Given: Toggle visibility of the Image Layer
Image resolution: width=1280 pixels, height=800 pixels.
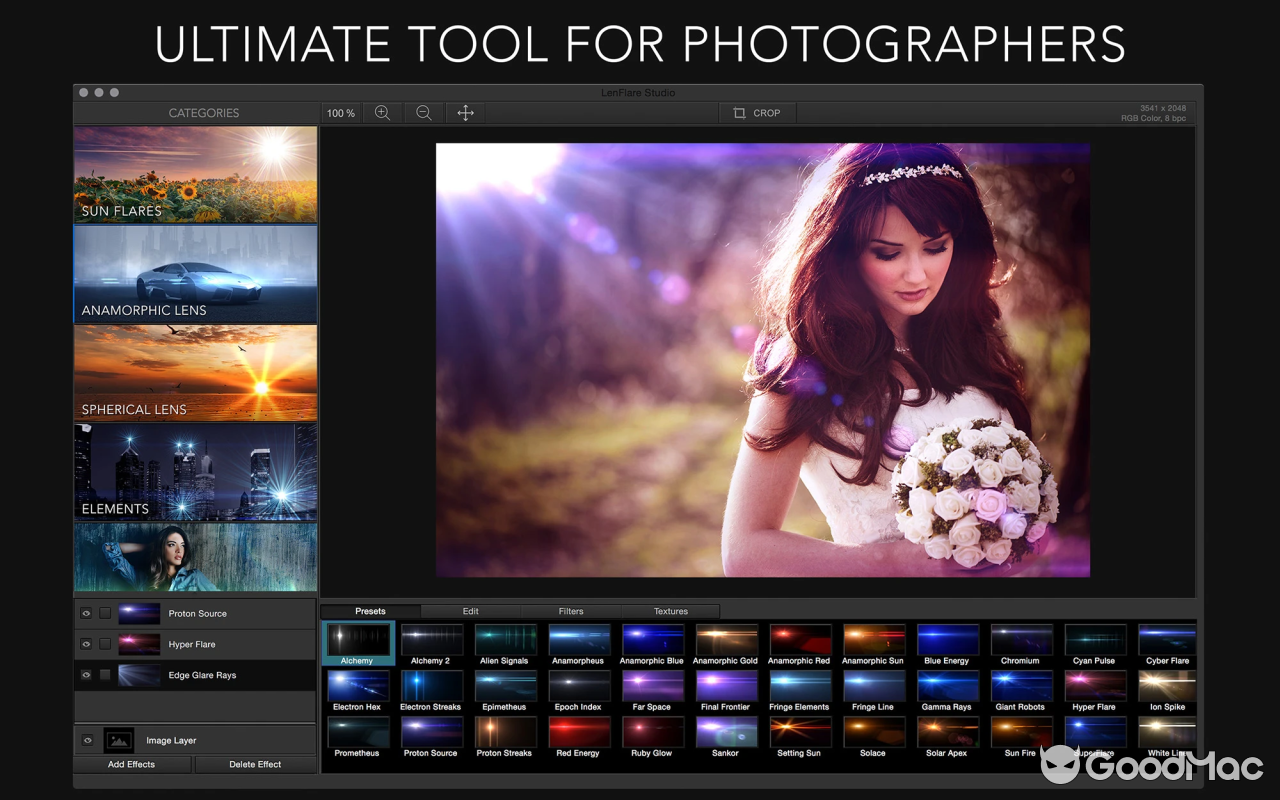Looking at the screenshot, I should [86, 740].
